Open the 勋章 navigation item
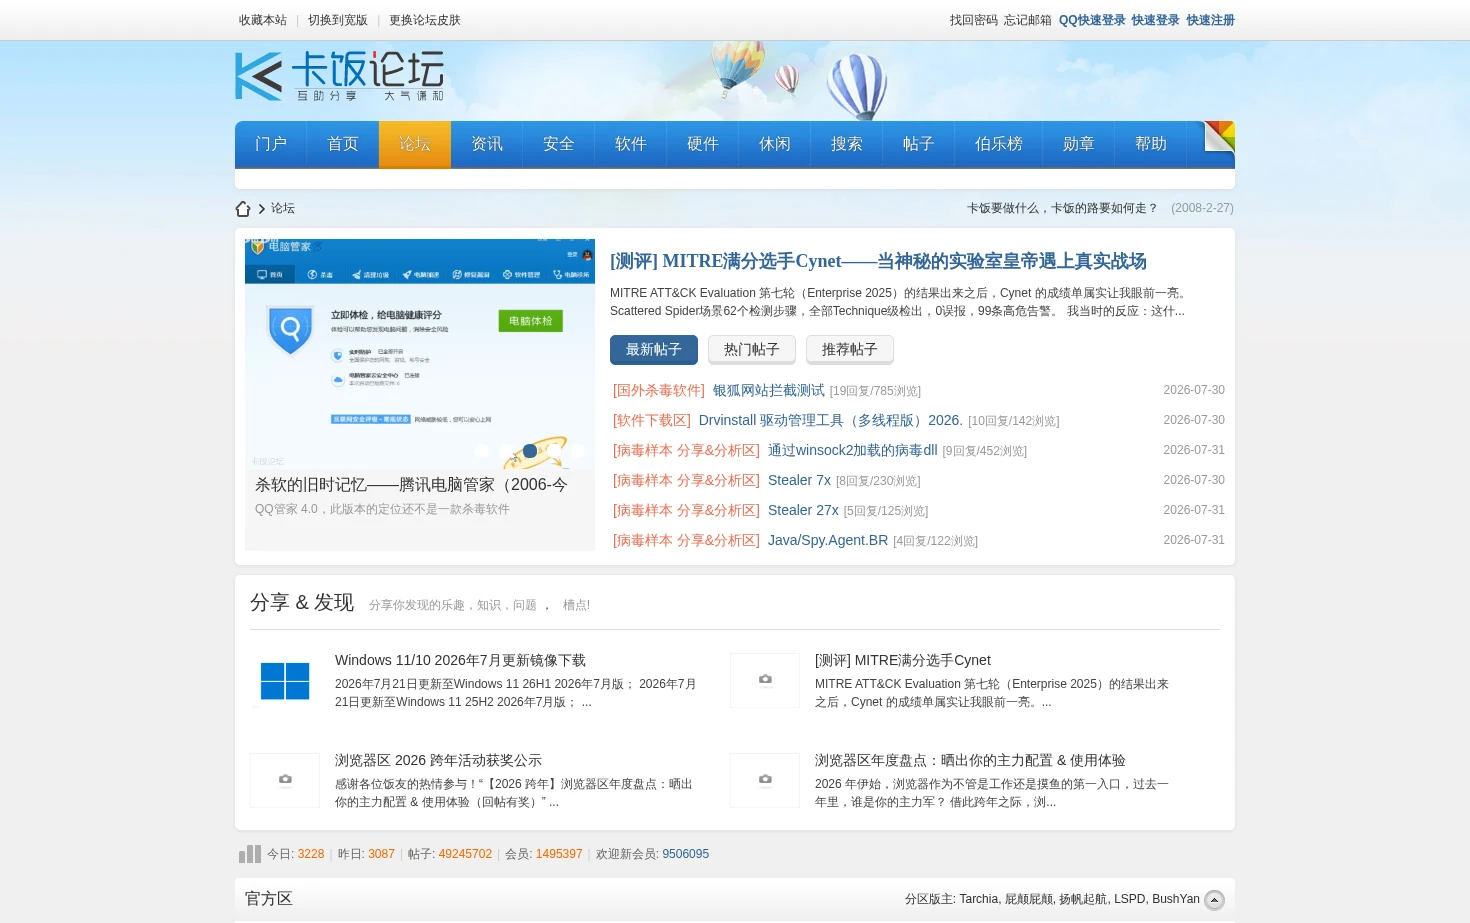 [x=1079, y=144]
